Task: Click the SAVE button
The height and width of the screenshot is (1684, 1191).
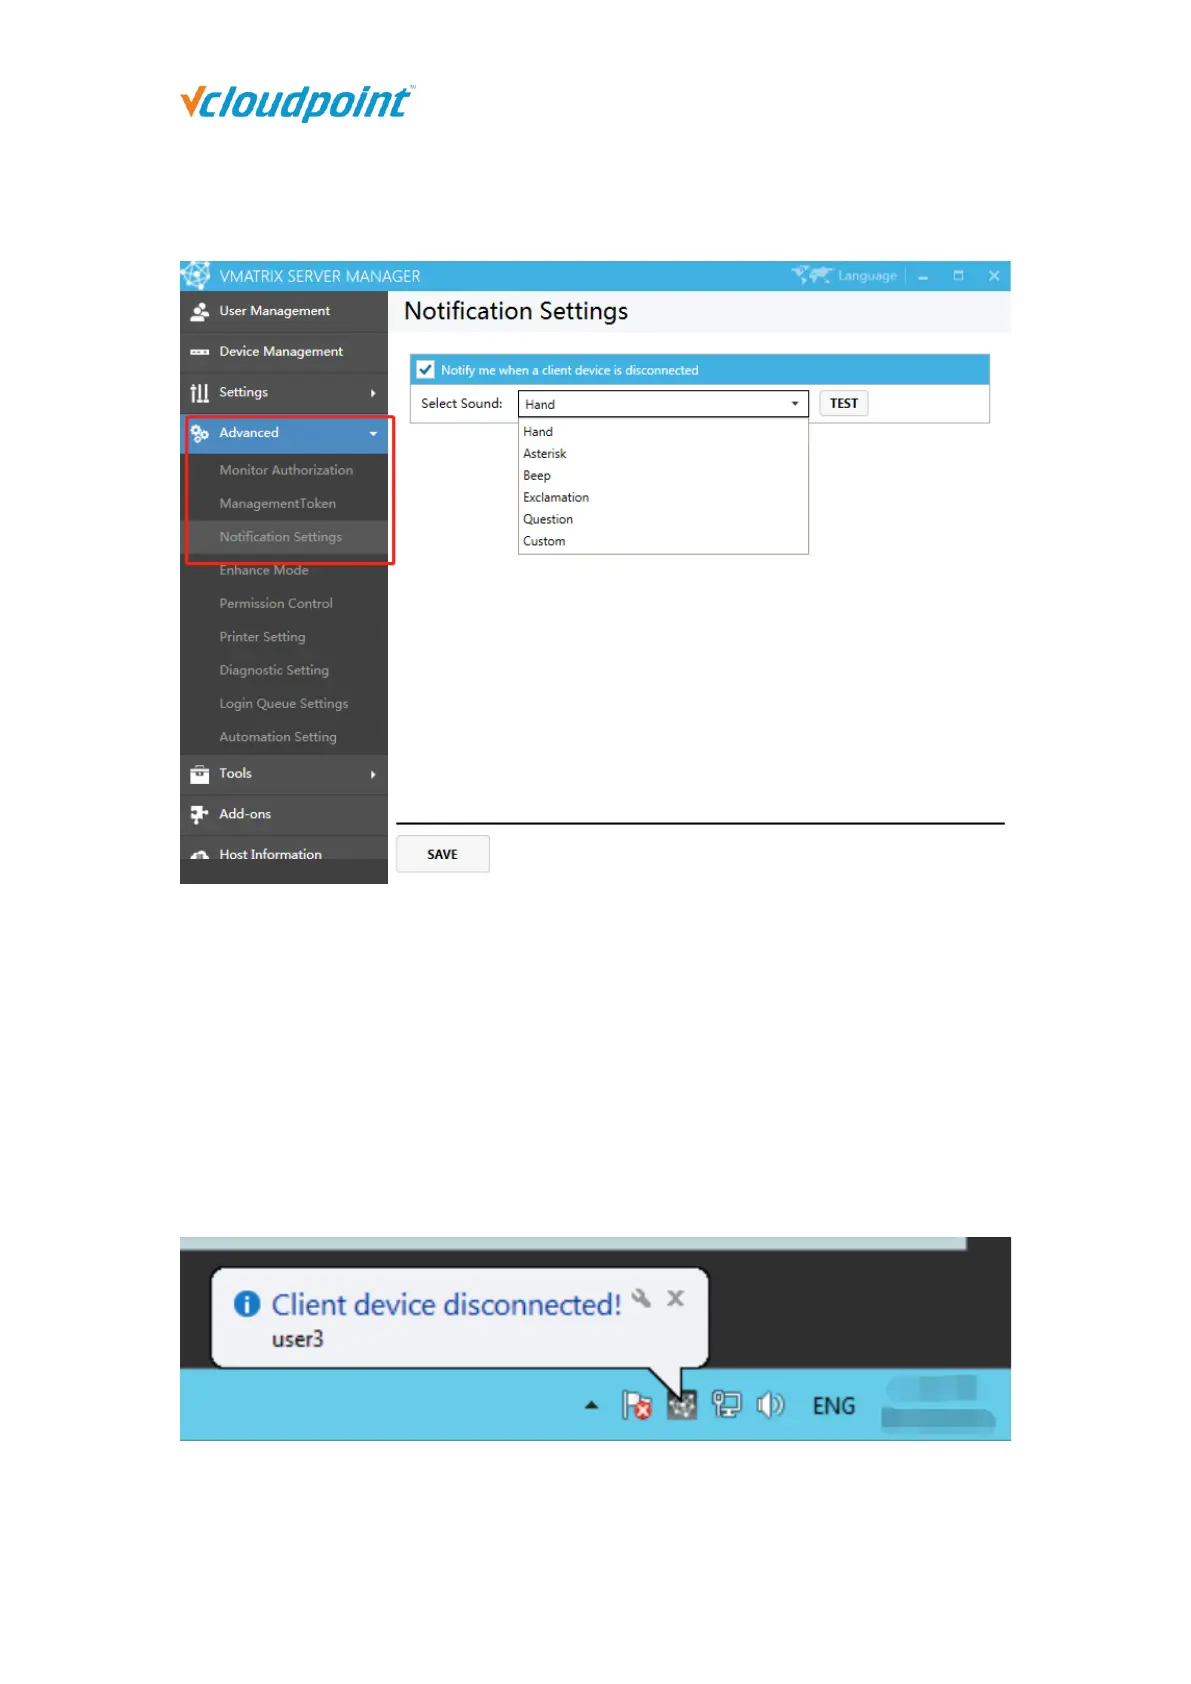Action: [443, 854]
